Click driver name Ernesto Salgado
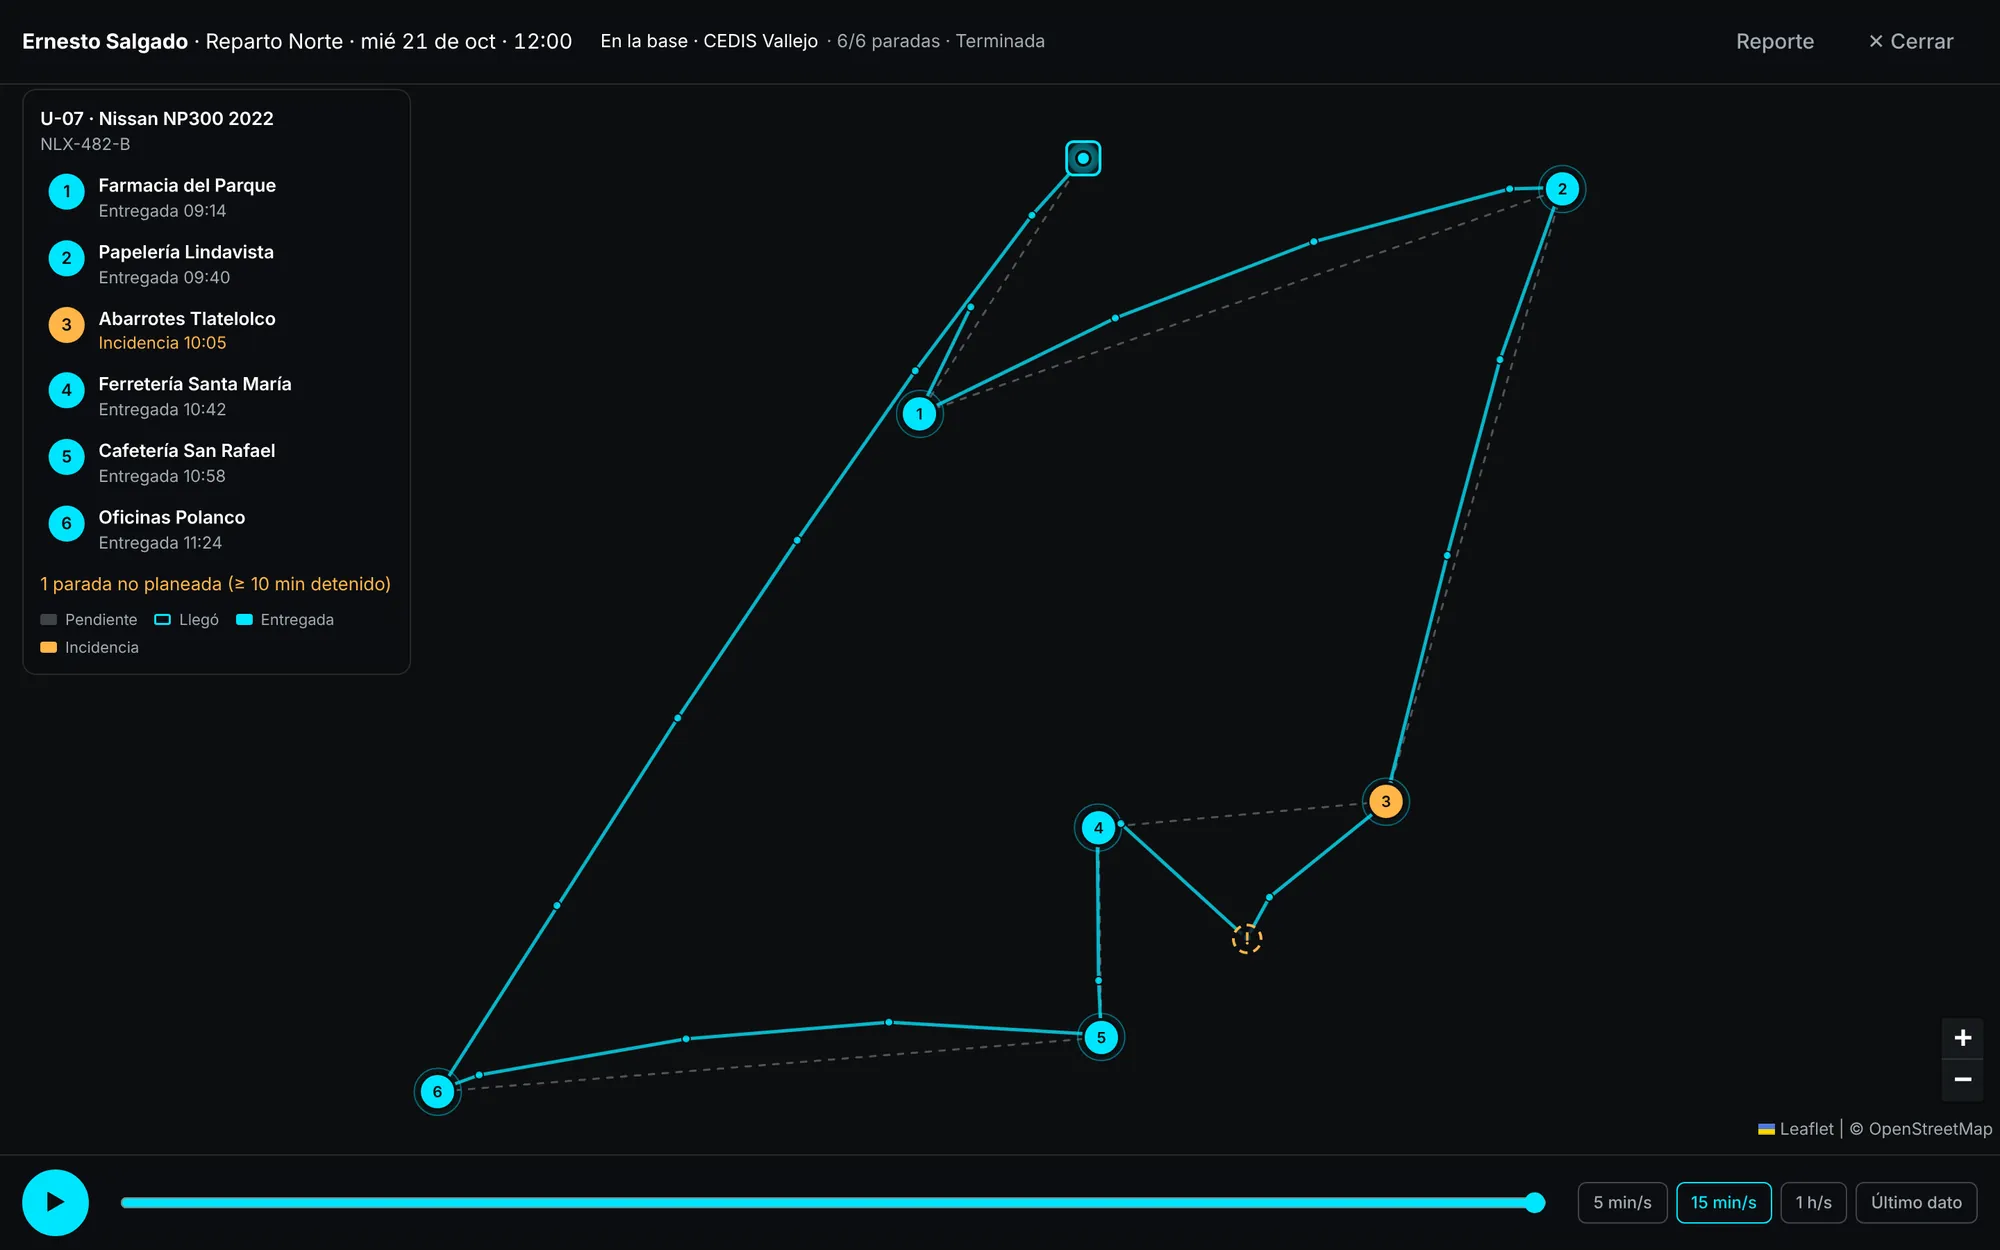 [105, 41]
